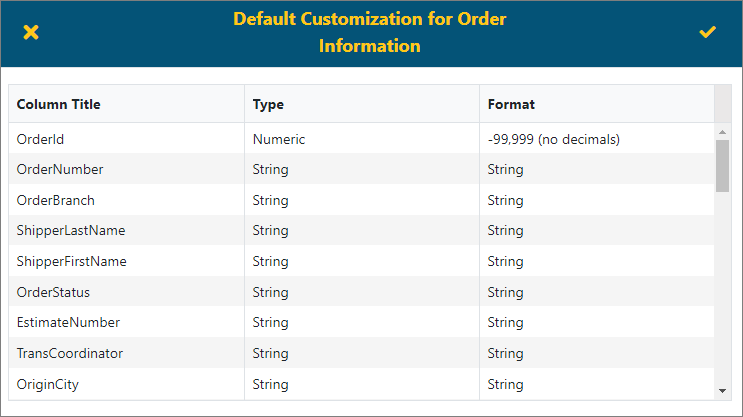This screenshot has width=743, height=417.
Task: Click the scrollbar up arrow
Action: [x=722, y=131]
